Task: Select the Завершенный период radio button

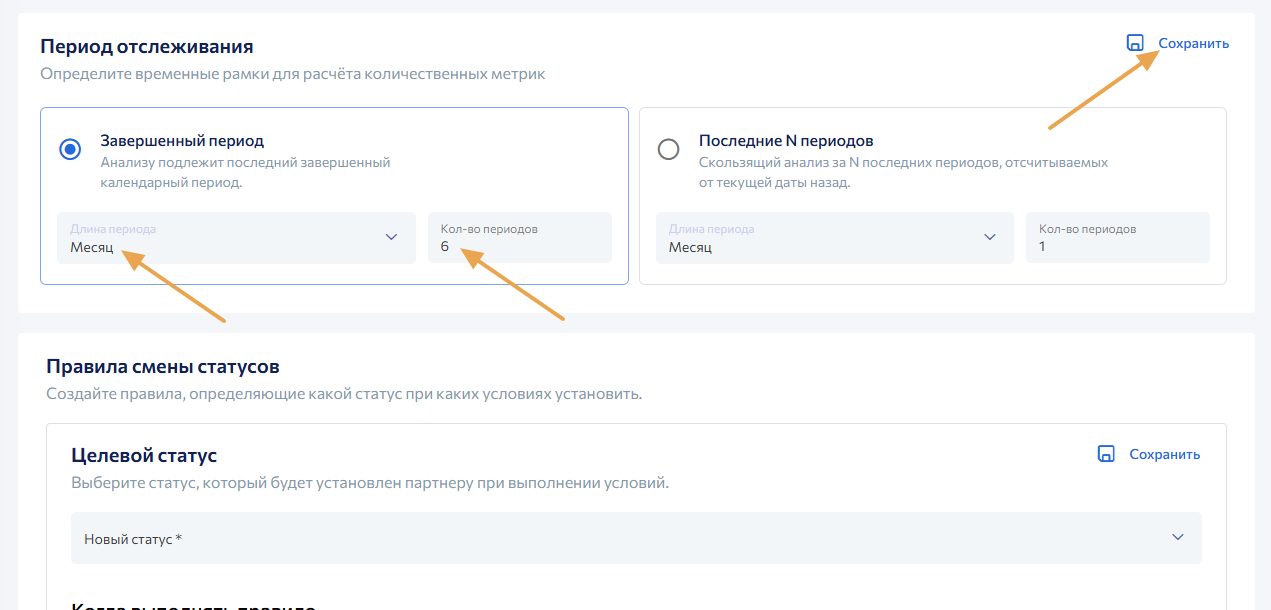Action: pyautogui.click(x=70, y=150)
